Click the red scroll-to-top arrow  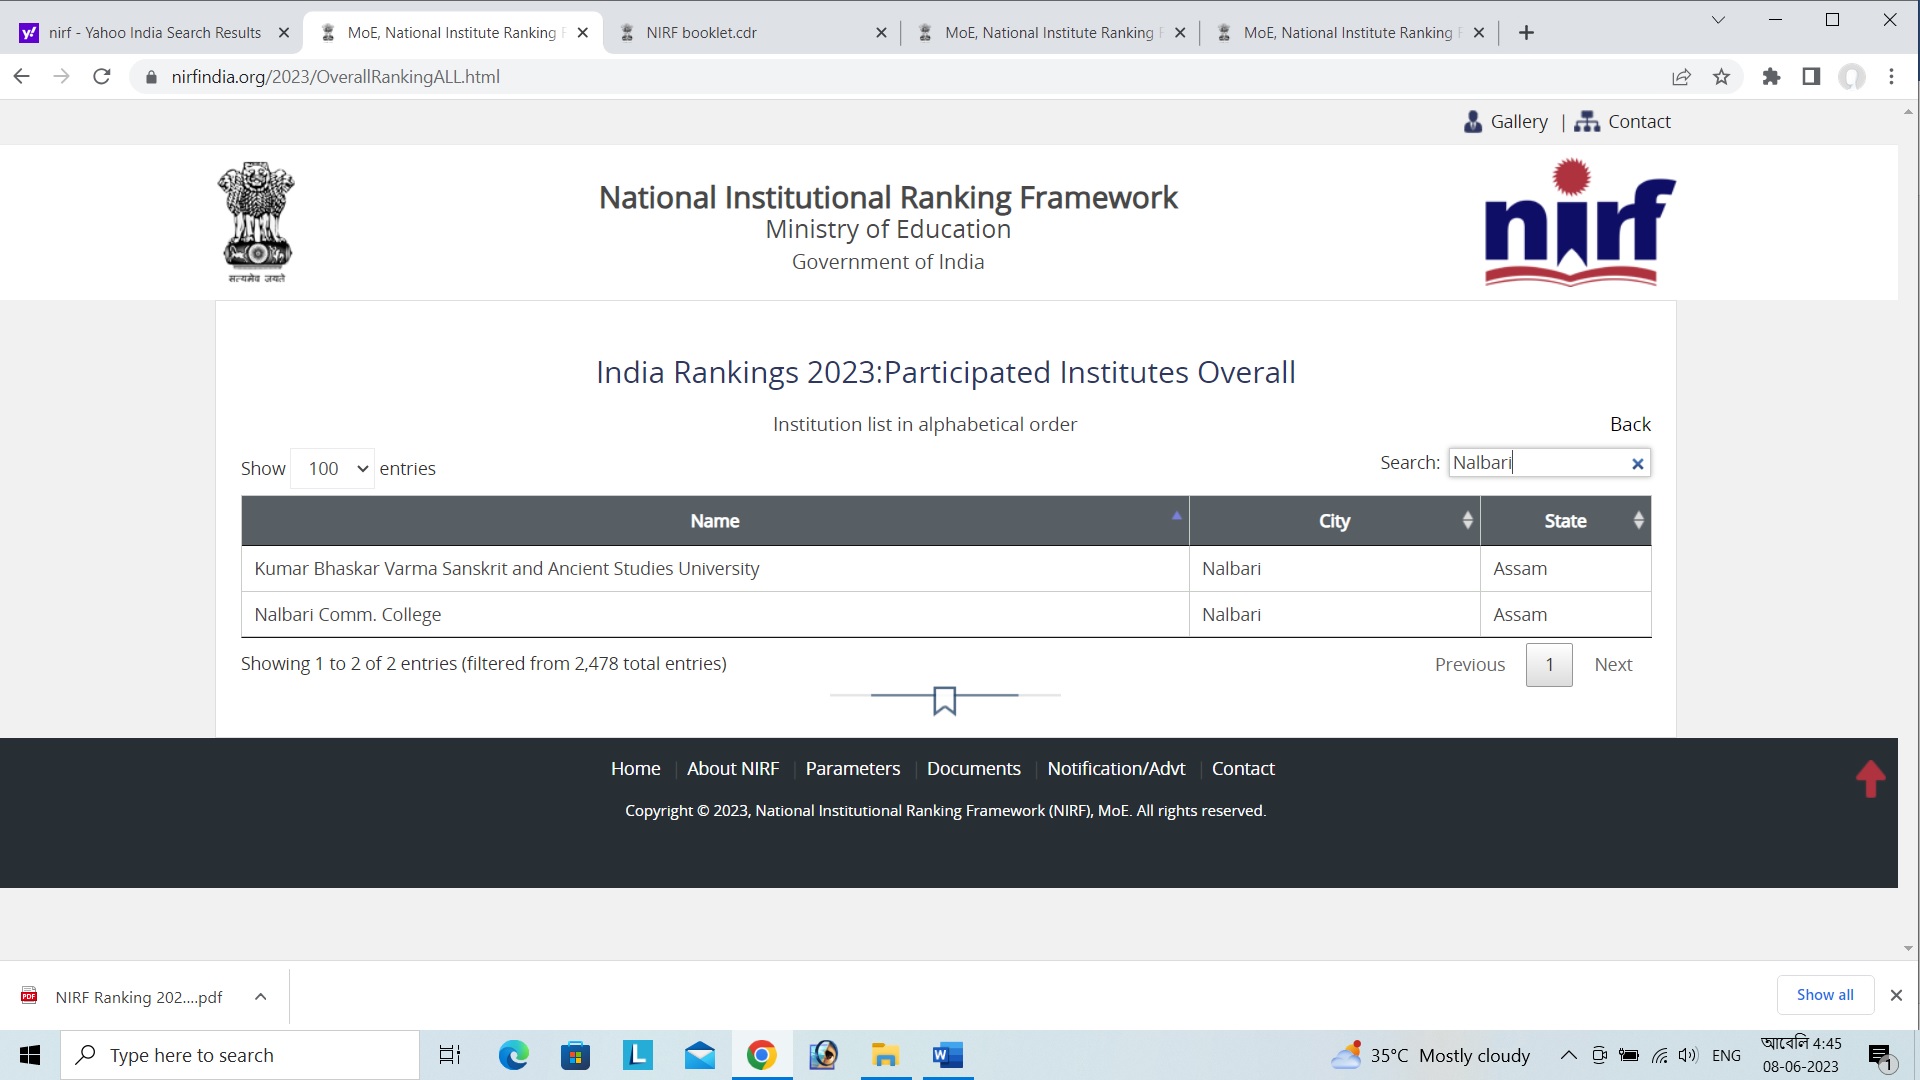coord(1870,779)
